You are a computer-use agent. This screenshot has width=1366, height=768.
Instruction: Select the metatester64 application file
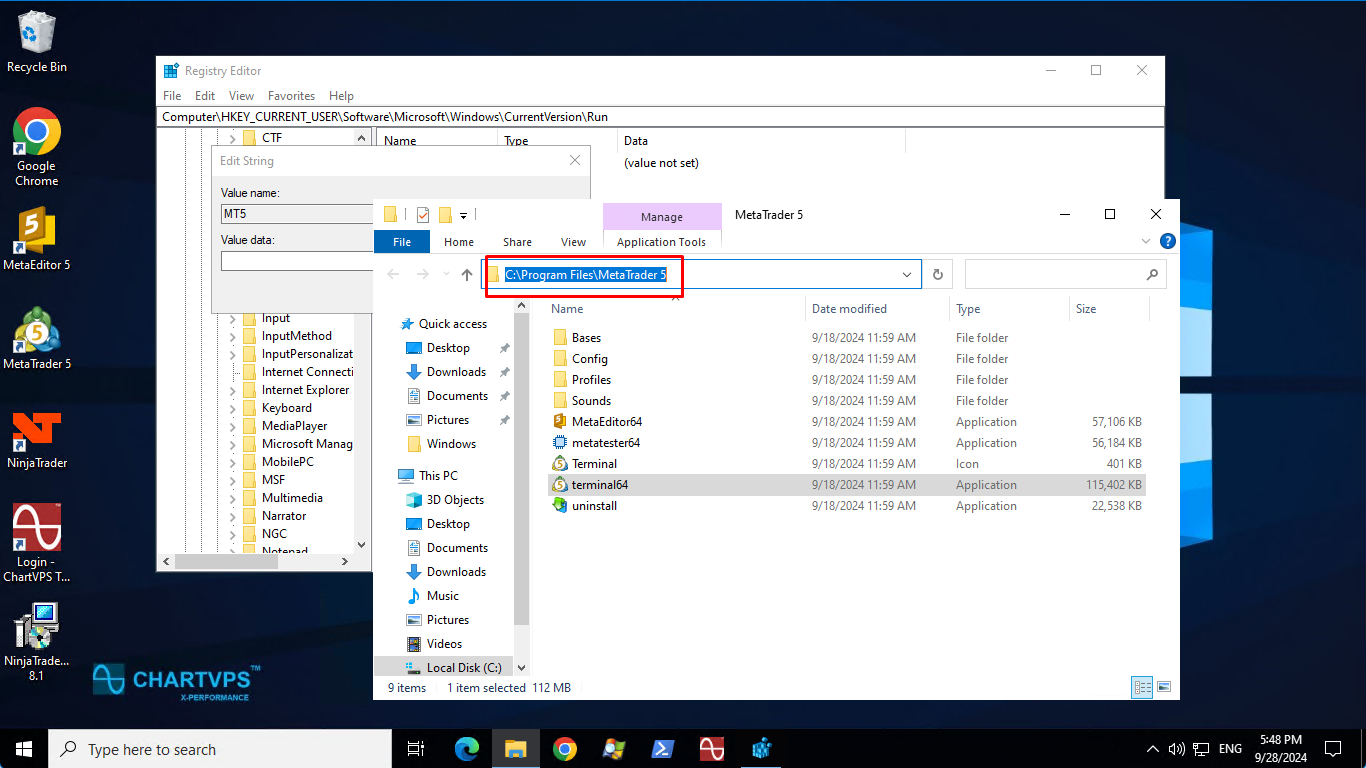605,443
